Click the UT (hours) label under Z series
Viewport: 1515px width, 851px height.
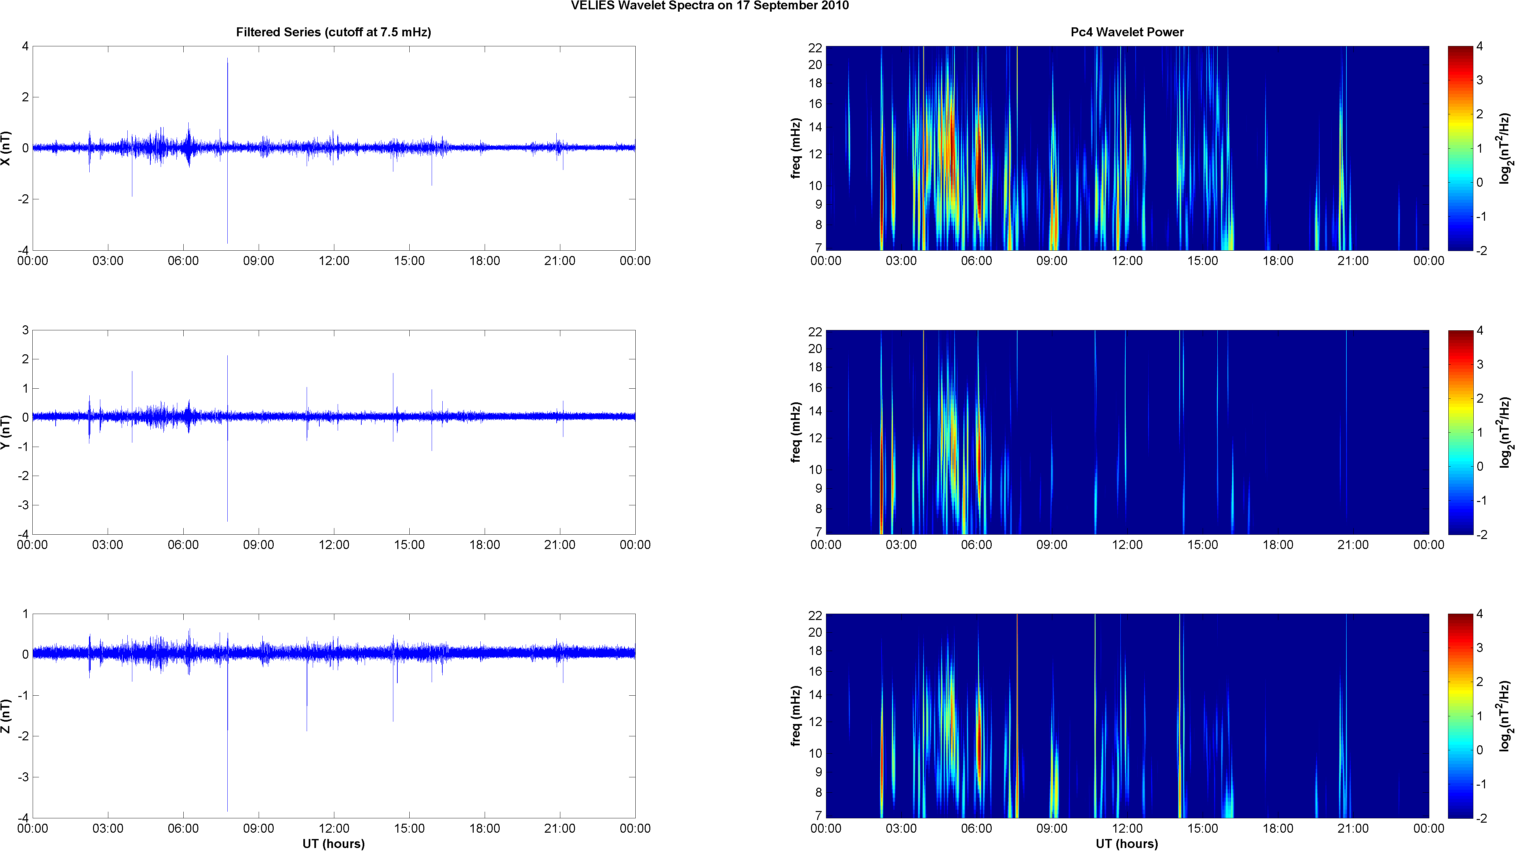[333, 844]
